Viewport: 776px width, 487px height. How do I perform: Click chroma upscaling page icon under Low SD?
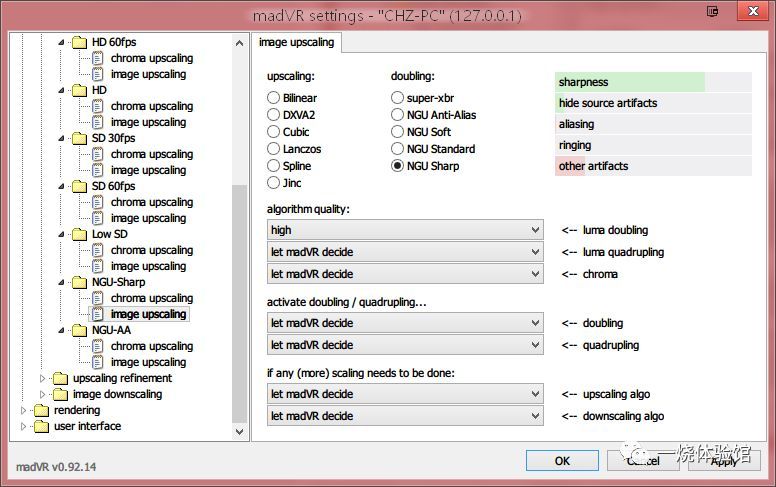point(97,250)
